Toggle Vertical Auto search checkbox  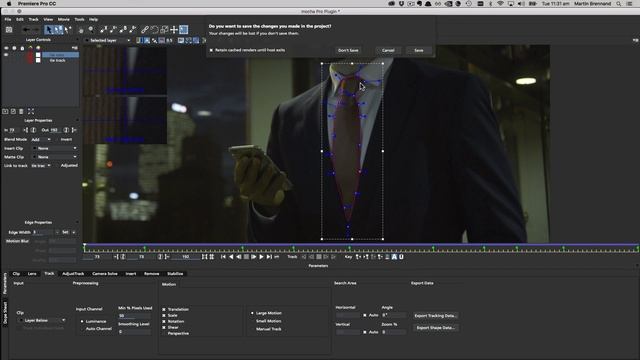pos(365,332)
